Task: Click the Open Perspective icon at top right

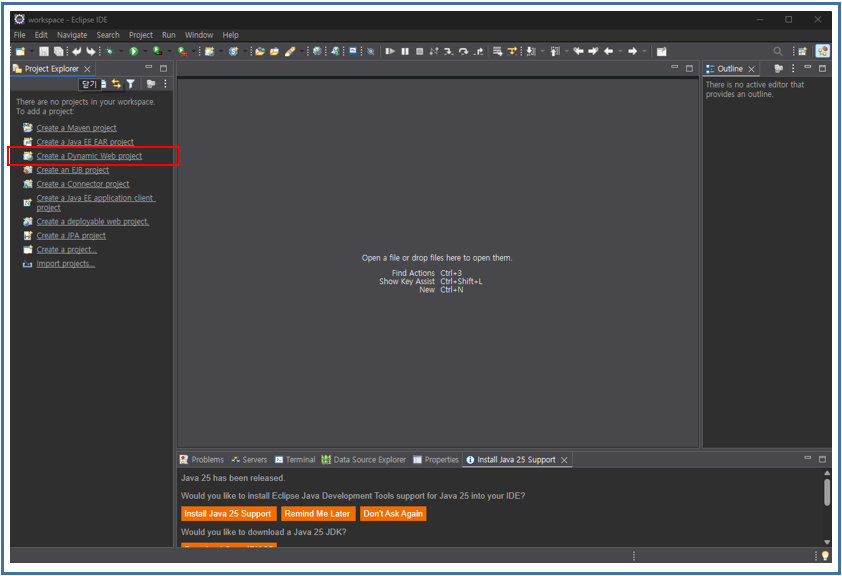Action: (x=801, y=50)
